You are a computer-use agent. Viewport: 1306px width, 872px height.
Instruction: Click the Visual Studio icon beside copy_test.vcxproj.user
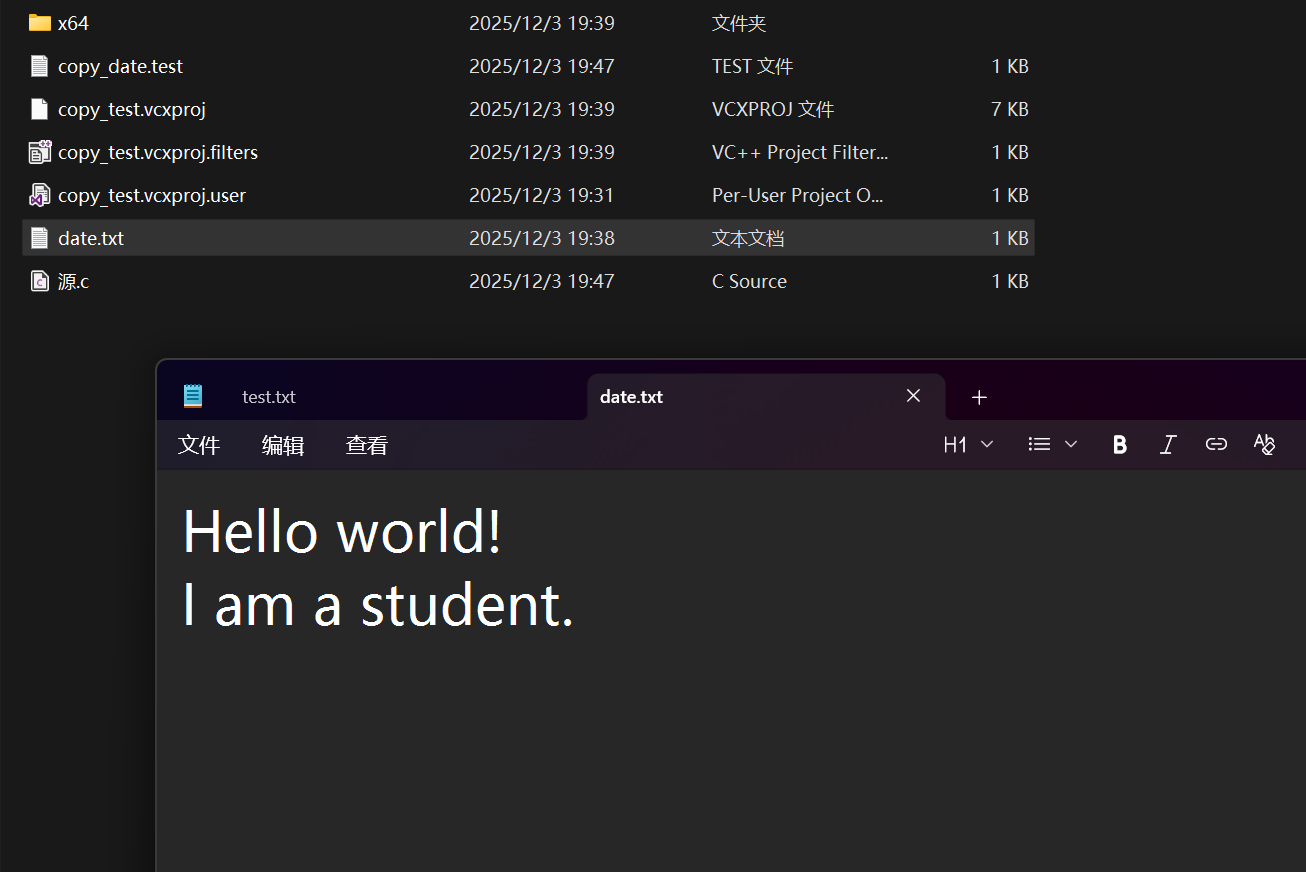40,195
